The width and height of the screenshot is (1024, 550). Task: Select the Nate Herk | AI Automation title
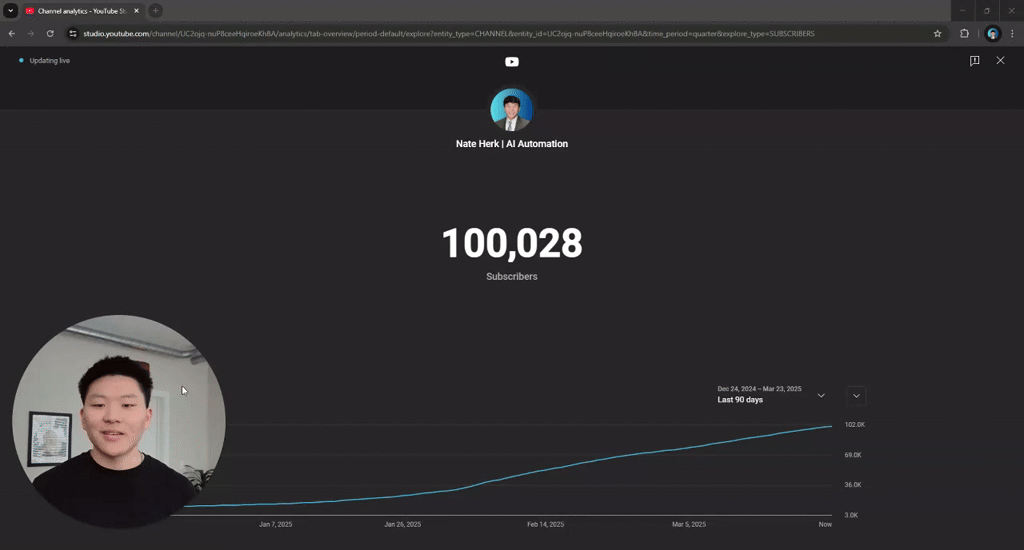point(512,144)
